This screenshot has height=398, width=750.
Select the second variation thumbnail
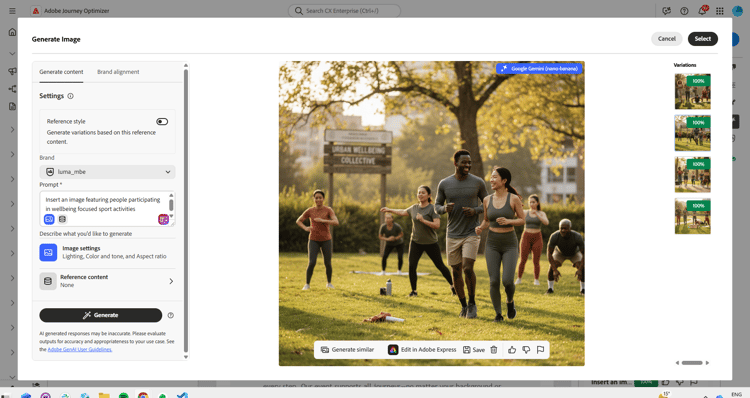point(693,133)
